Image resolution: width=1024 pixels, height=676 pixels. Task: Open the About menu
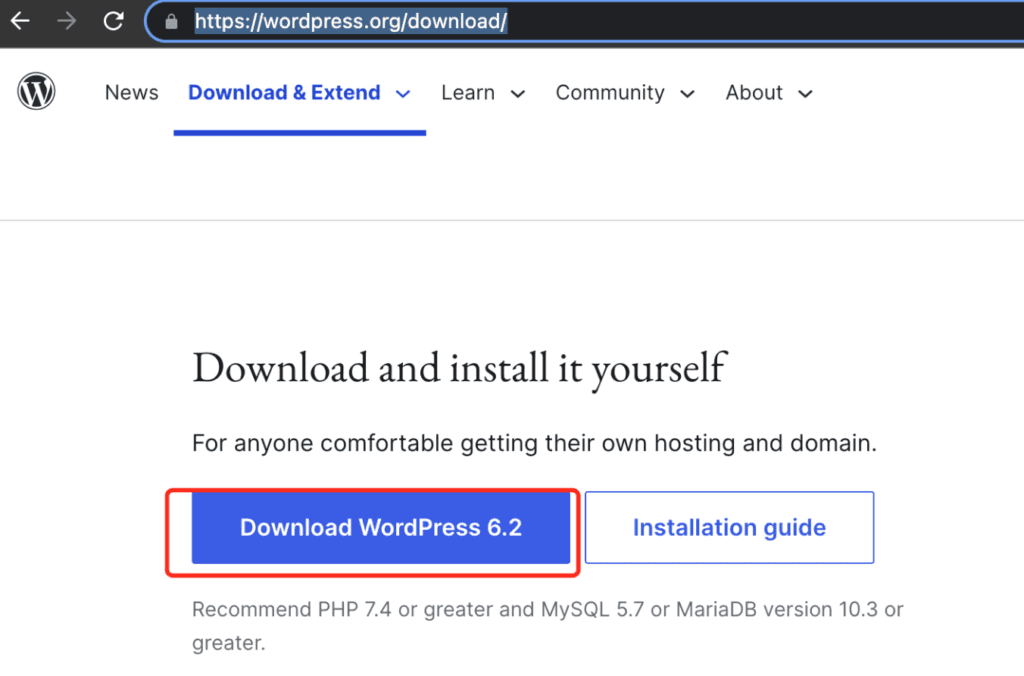click(754, 93)
